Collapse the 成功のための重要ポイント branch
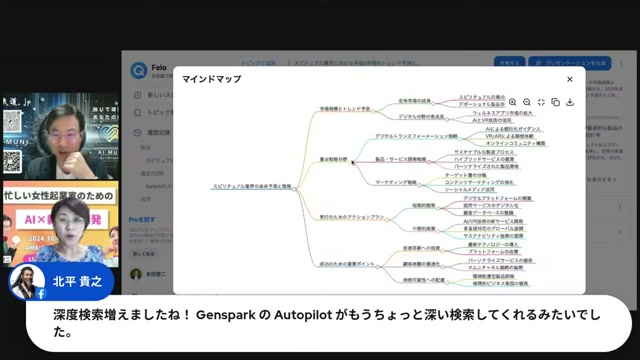Screen dimensions: 640x360 [378, 267]
